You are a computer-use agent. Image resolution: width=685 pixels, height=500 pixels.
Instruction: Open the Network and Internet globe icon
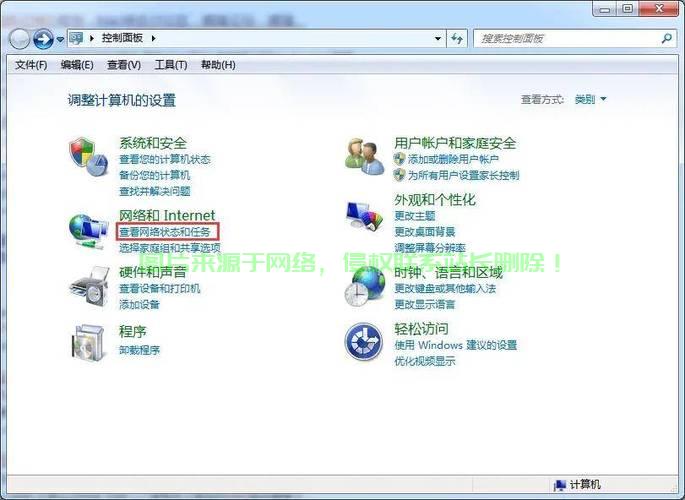pos(87,229)
